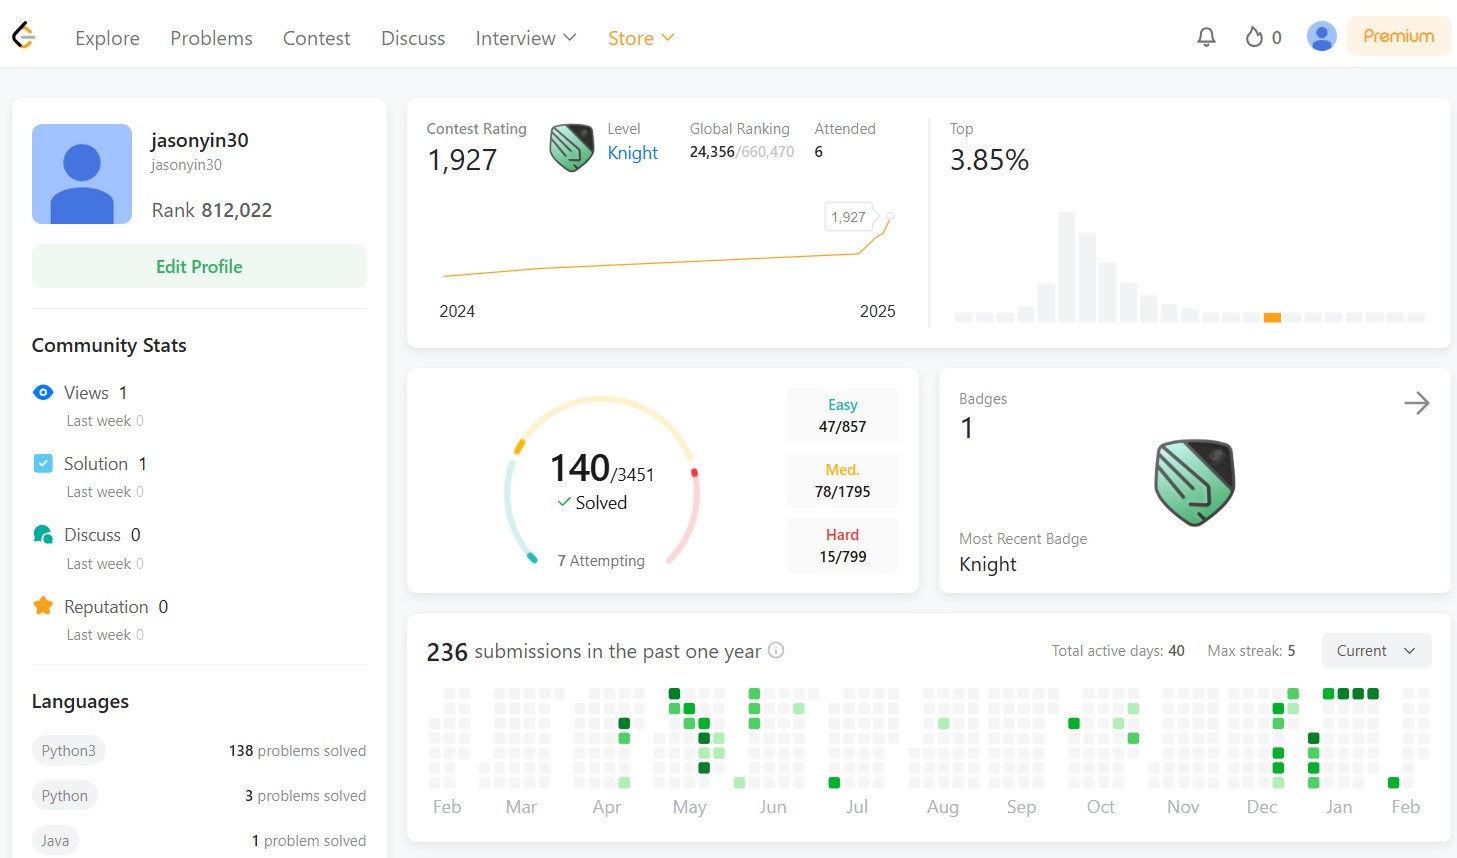Click the streak counter number 0
Screen dimensions: 1457x858
(1276, 38)
